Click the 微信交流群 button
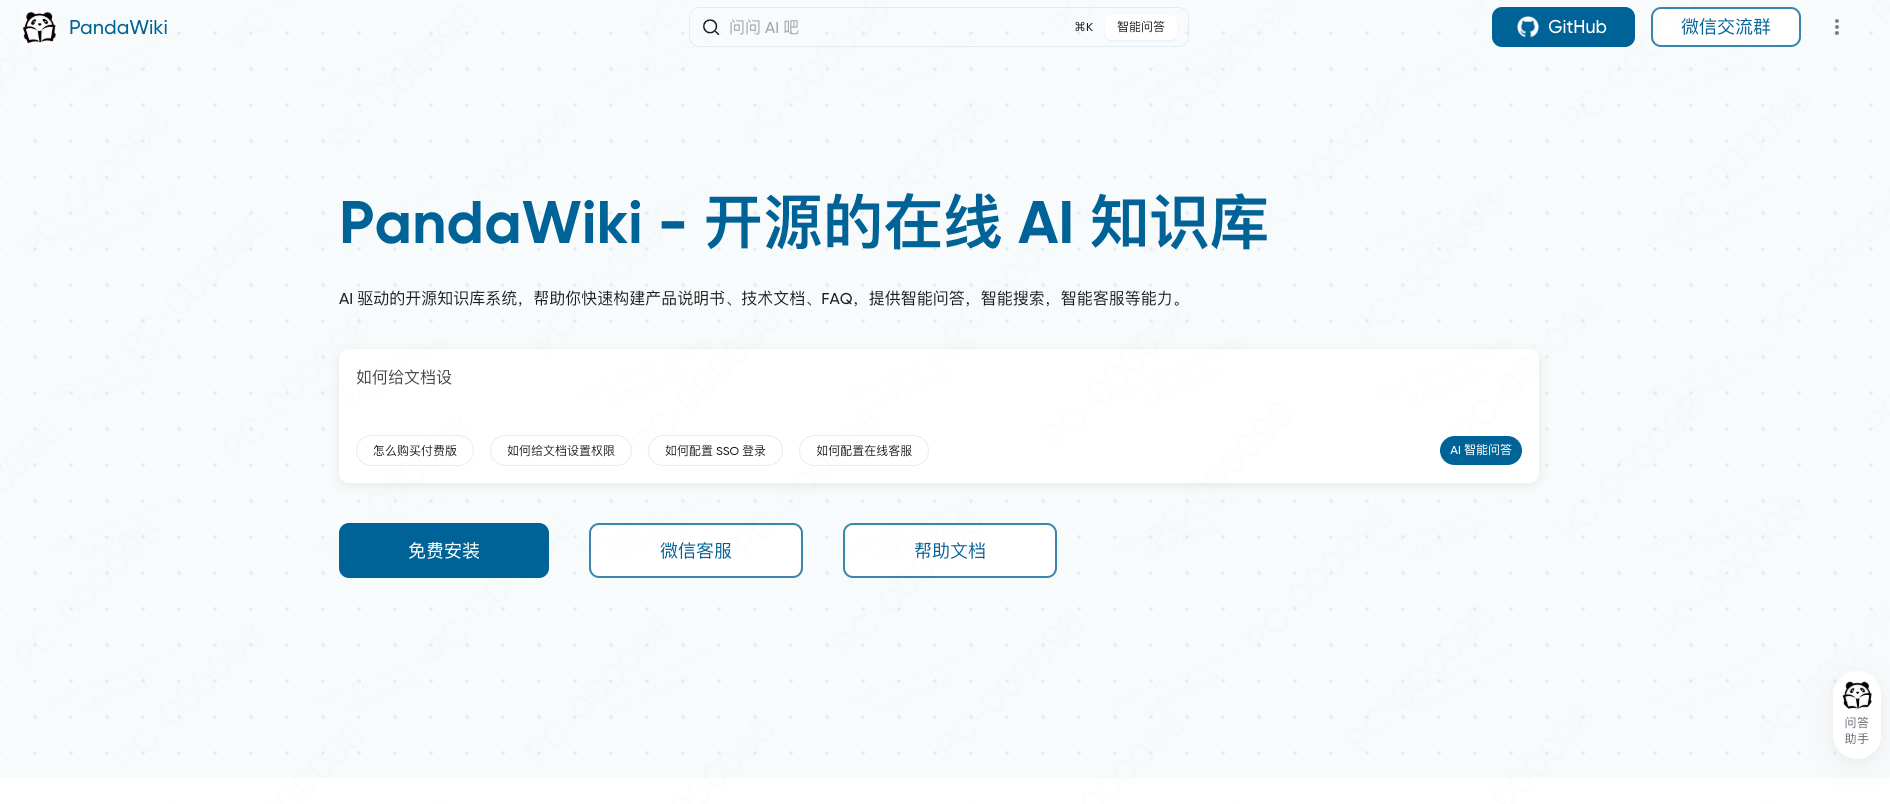This screenshot has height=804, width=1890. 1725,27
